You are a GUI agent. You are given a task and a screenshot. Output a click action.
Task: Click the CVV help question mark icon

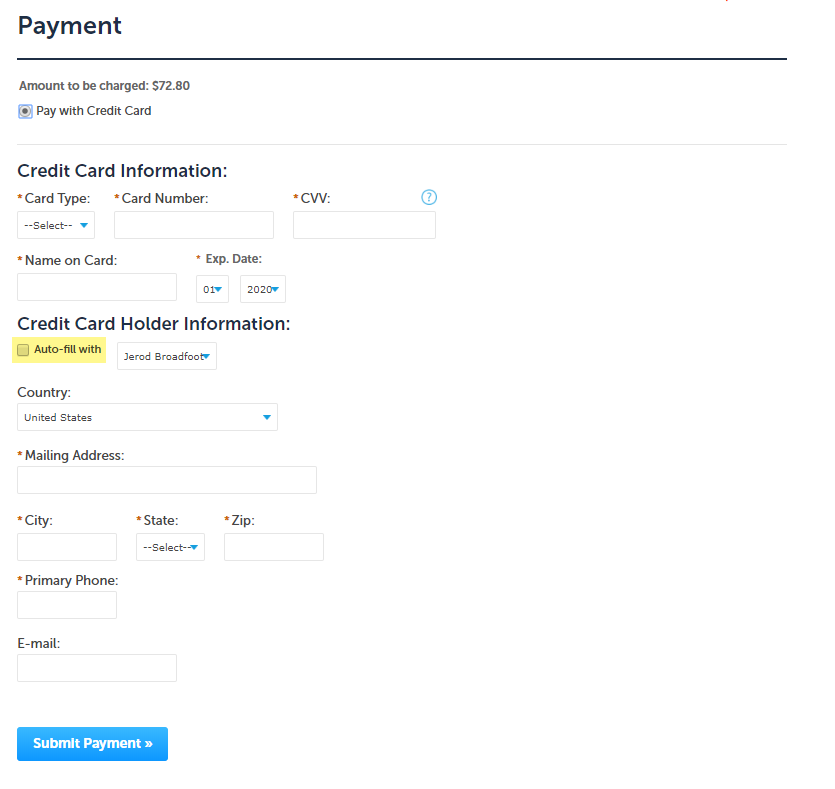point(430,197)
